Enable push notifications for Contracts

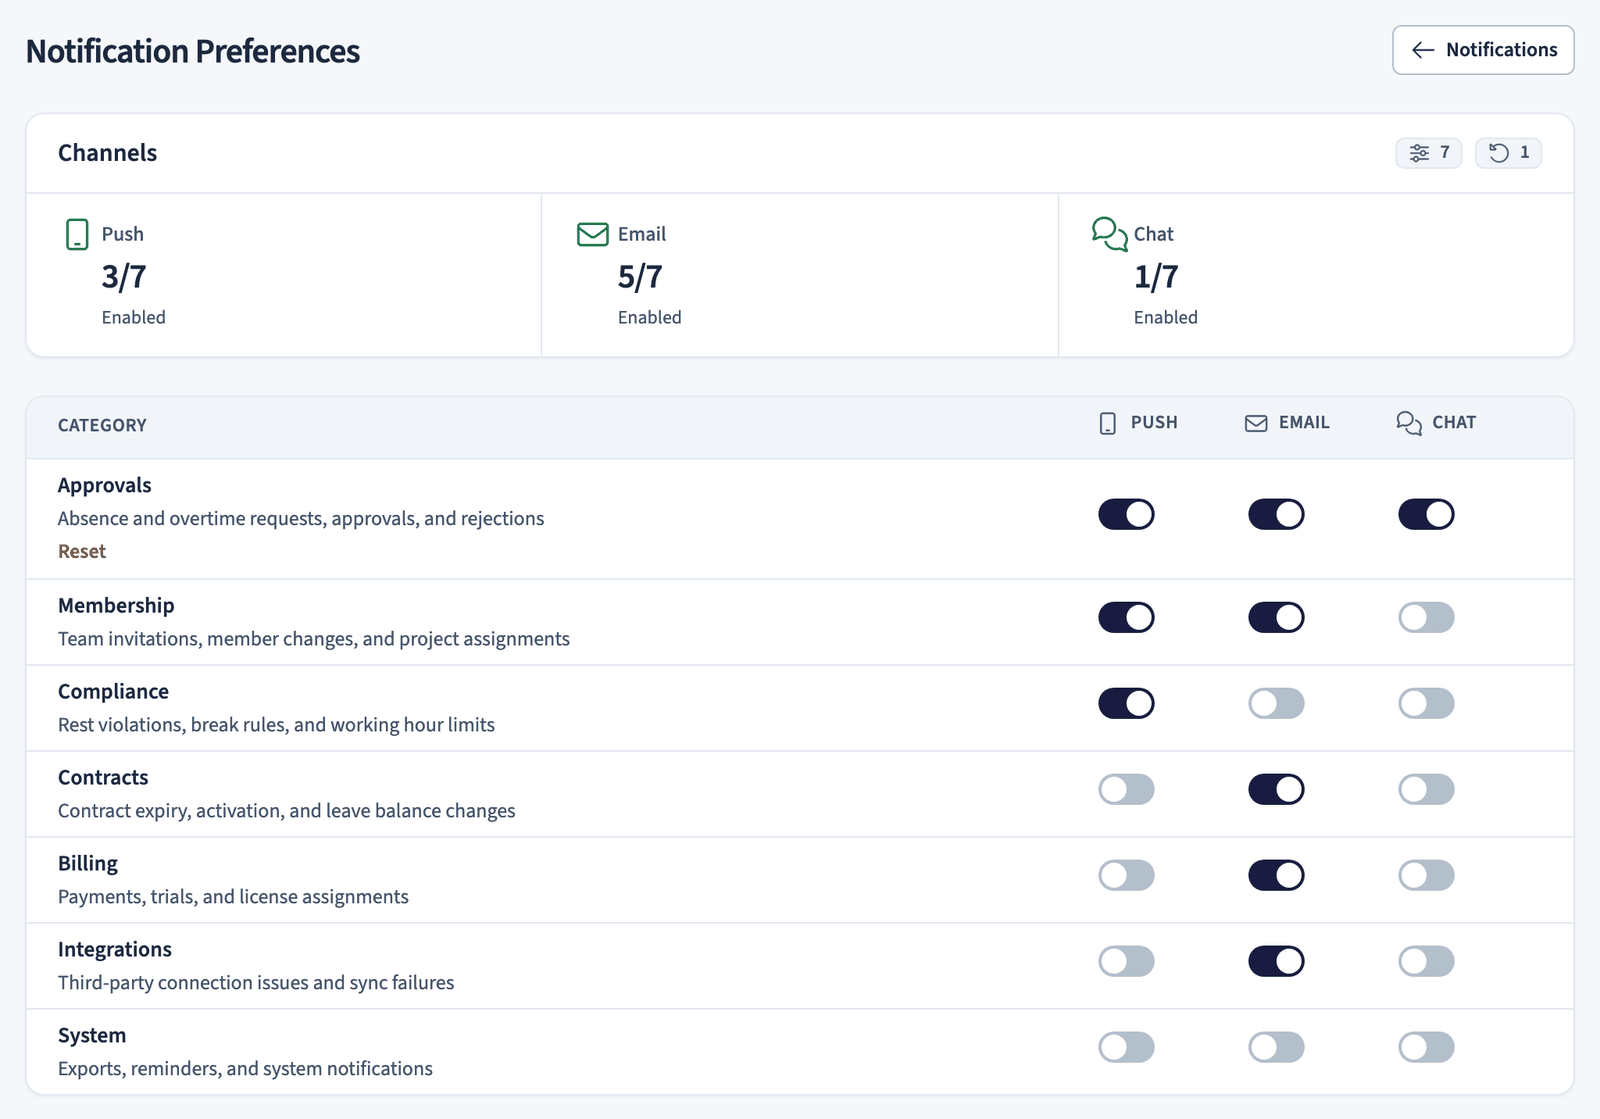pos(1126,789)
